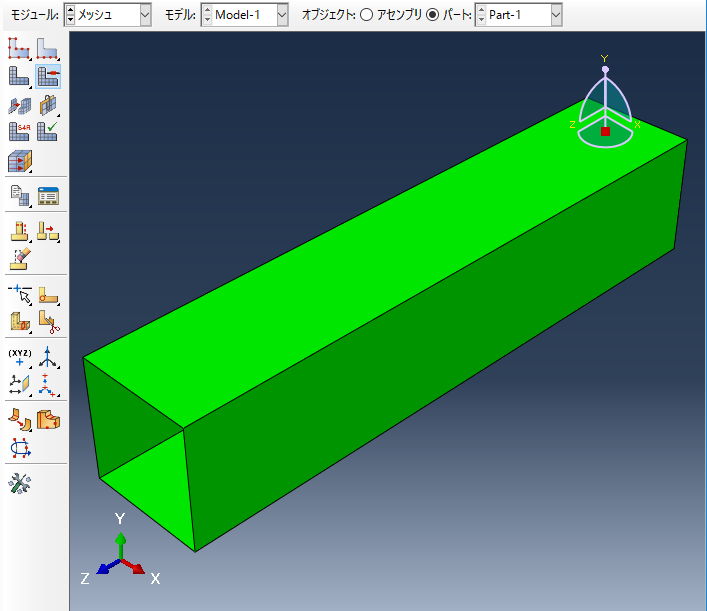Click the stepper arrows beside Part-1
Image resolution: width=707 pixels, height=611 pixels.
pos(481,14)
